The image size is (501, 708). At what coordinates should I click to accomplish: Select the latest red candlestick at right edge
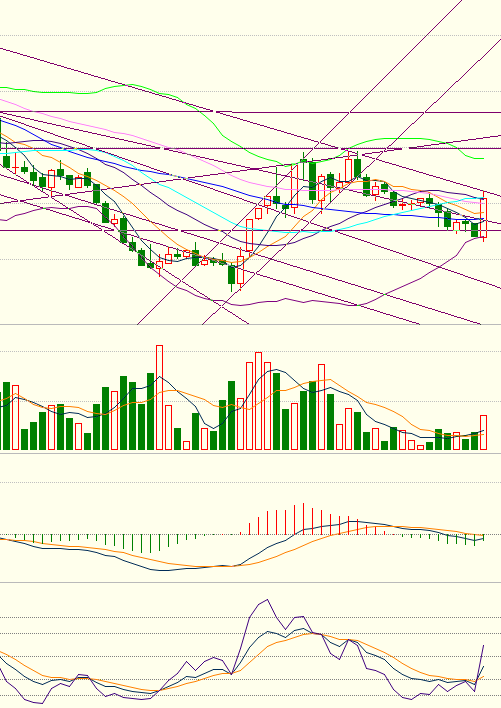click(484, 218)
